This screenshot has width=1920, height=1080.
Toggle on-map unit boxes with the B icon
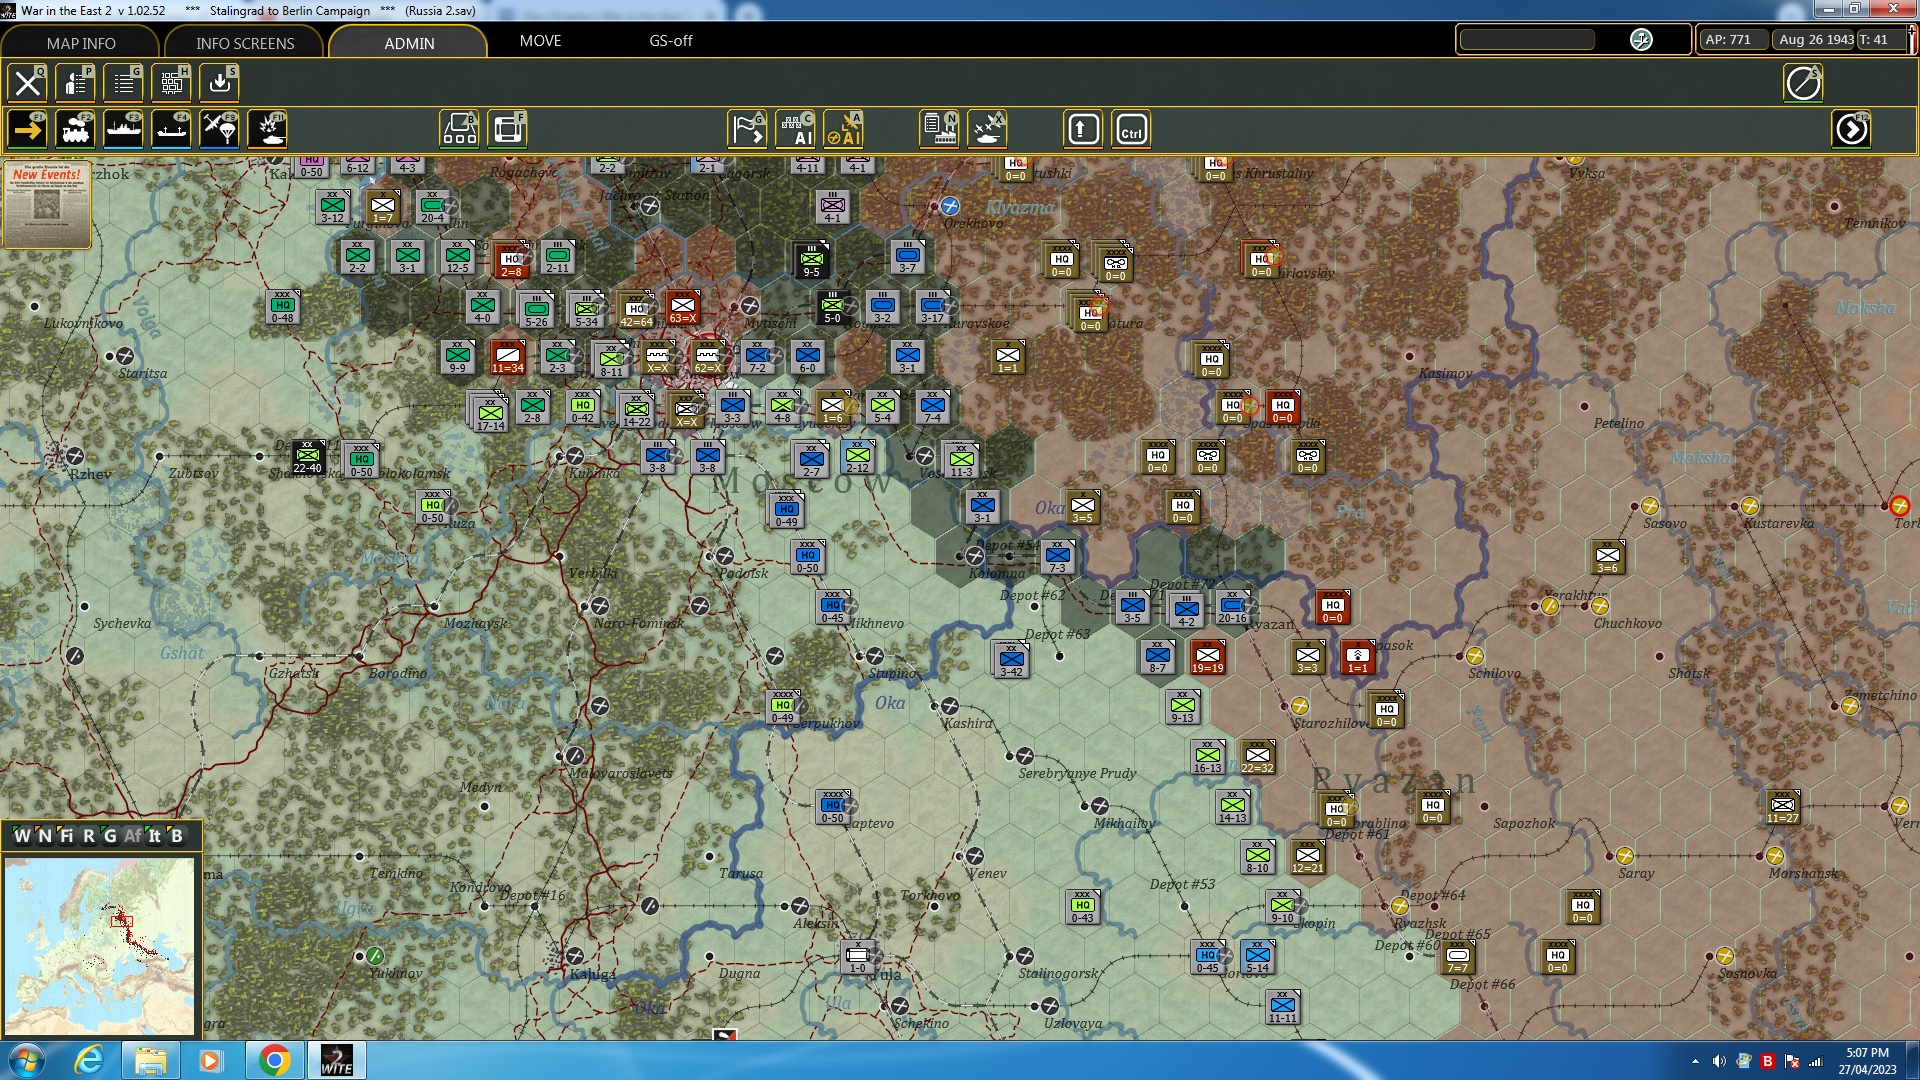coord(459,129)
